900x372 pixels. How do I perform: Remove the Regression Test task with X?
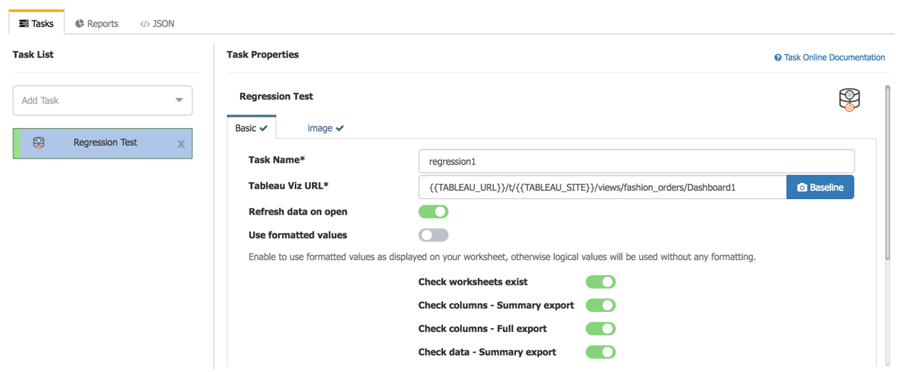tap(181, 144)
